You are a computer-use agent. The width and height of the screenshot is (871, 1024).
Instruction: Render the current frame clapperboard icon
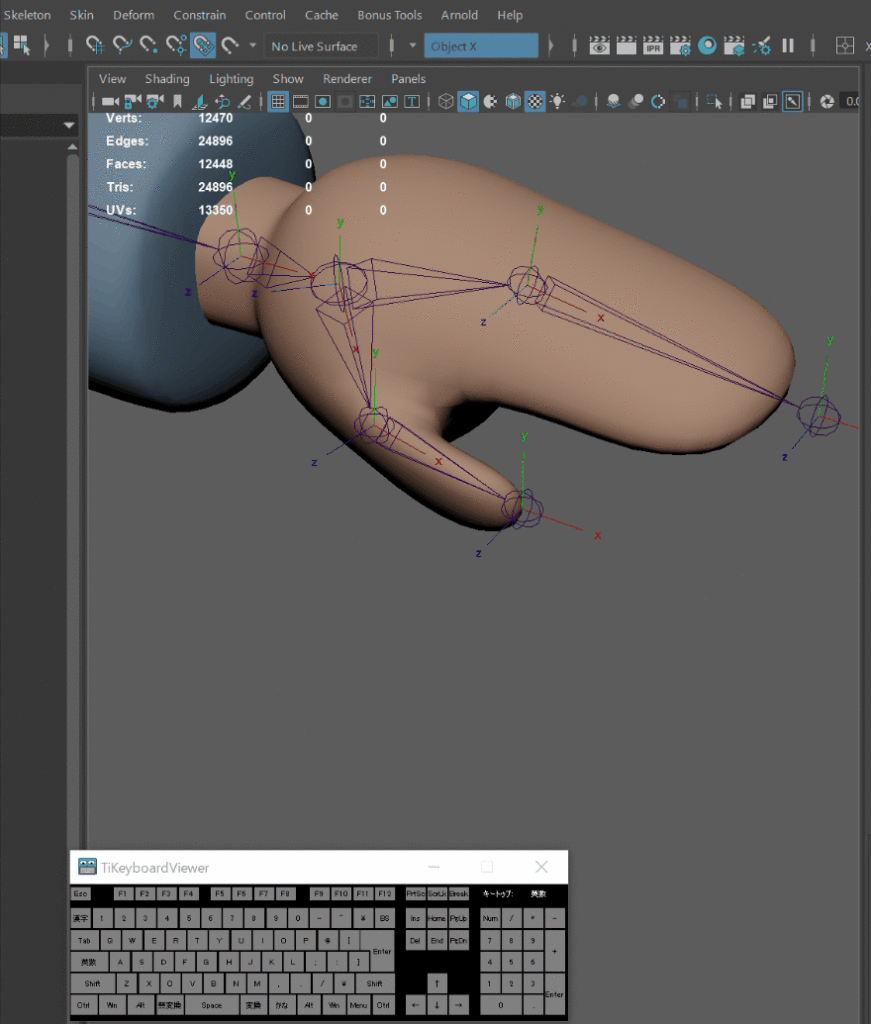(626, 45)
